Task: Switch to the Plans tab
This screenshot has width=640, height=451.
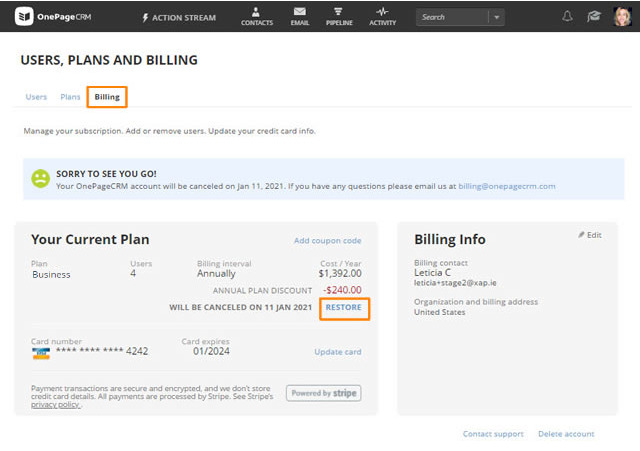Action: point(70,97)
